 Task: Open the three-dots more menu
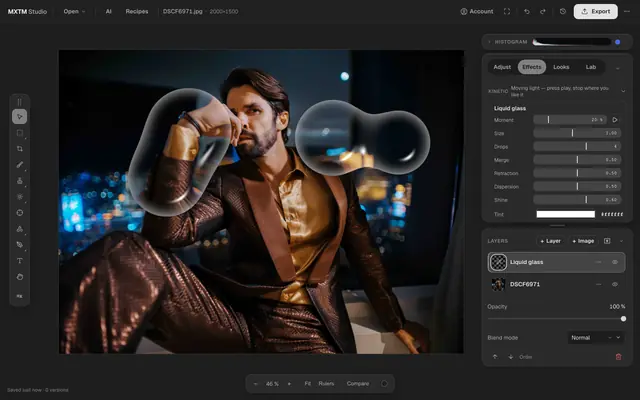click(x=627, y=11)
